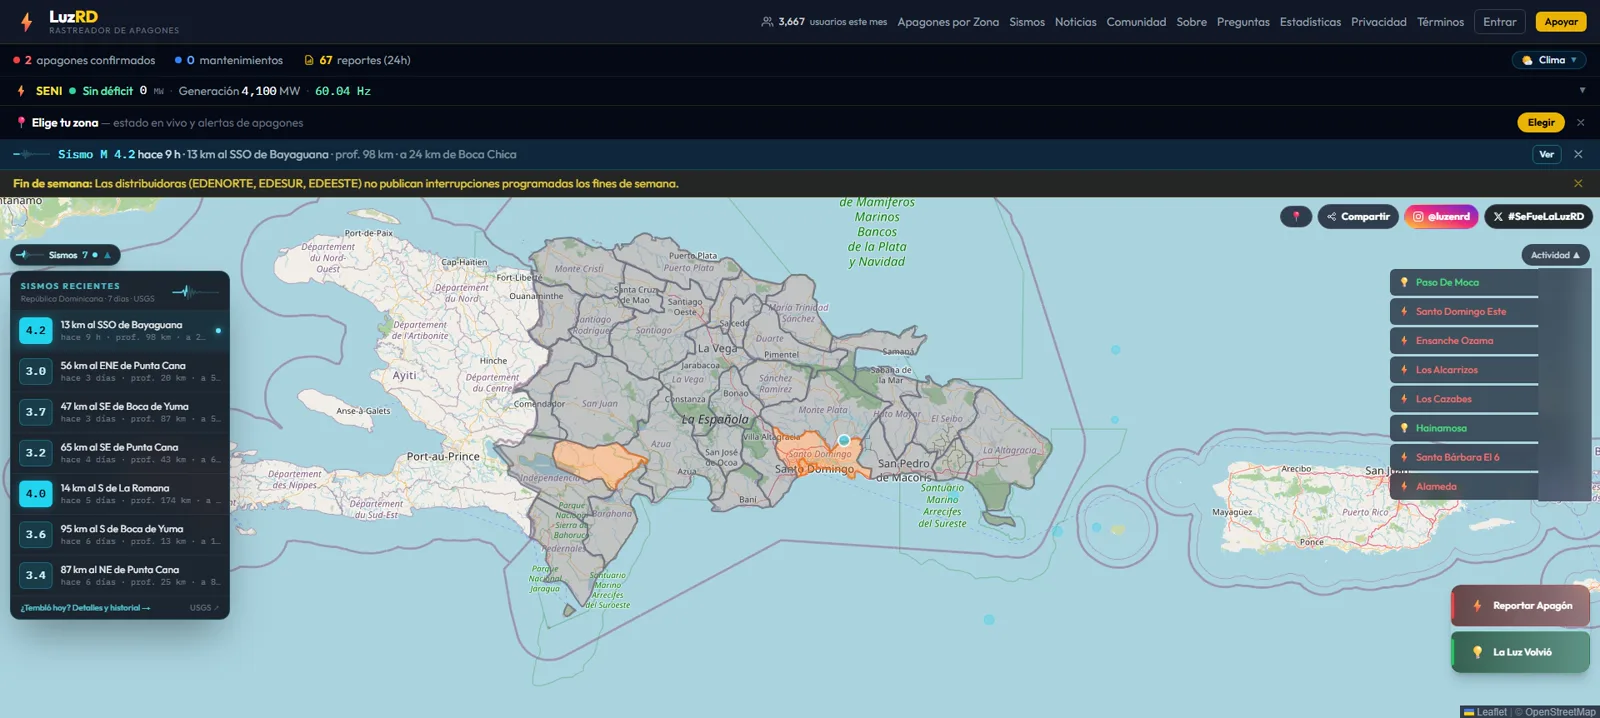
Task: Open the Clima dropdown
Action: pos(1549,60)
